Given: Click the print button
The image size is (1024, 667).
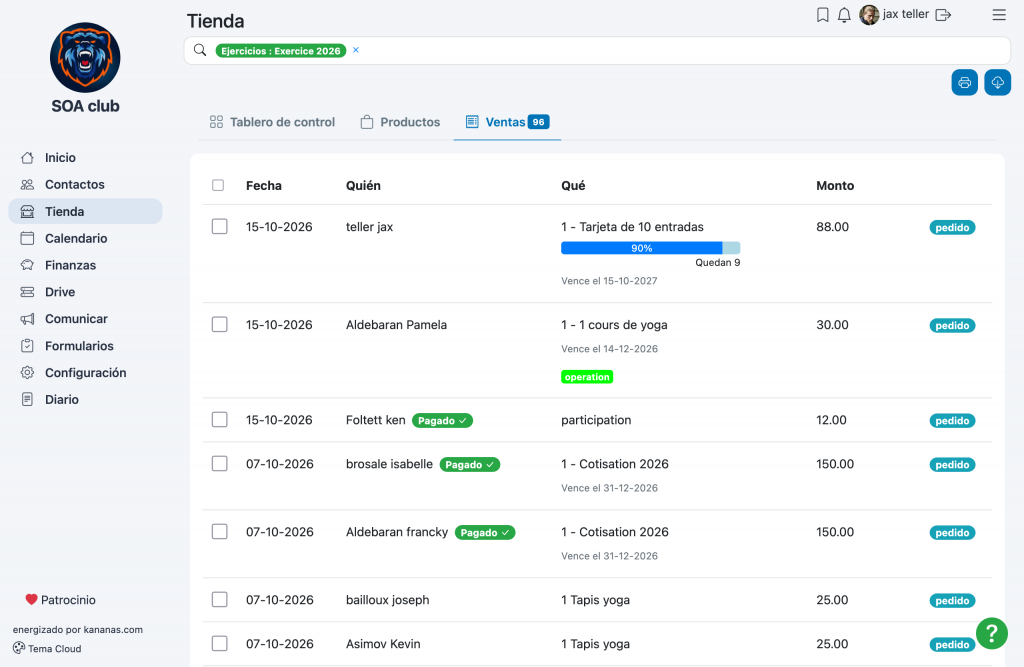Looking at the screenshot, I should (x=965, y=82).
